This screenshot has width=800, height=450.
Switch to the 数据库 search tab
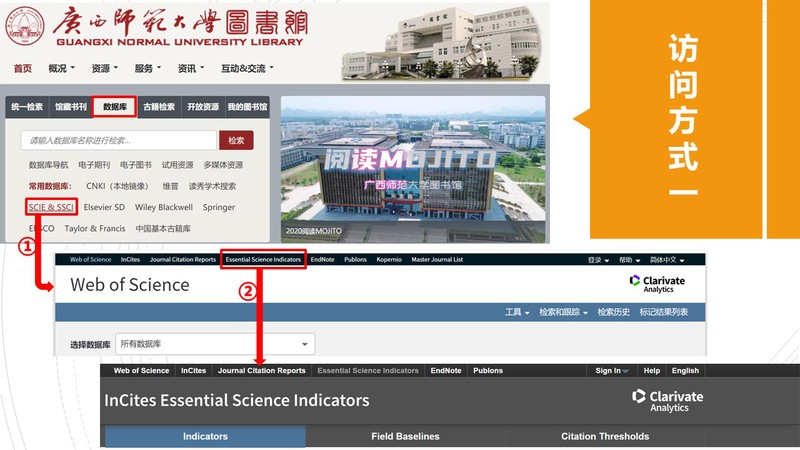click(x=114, y=107)
